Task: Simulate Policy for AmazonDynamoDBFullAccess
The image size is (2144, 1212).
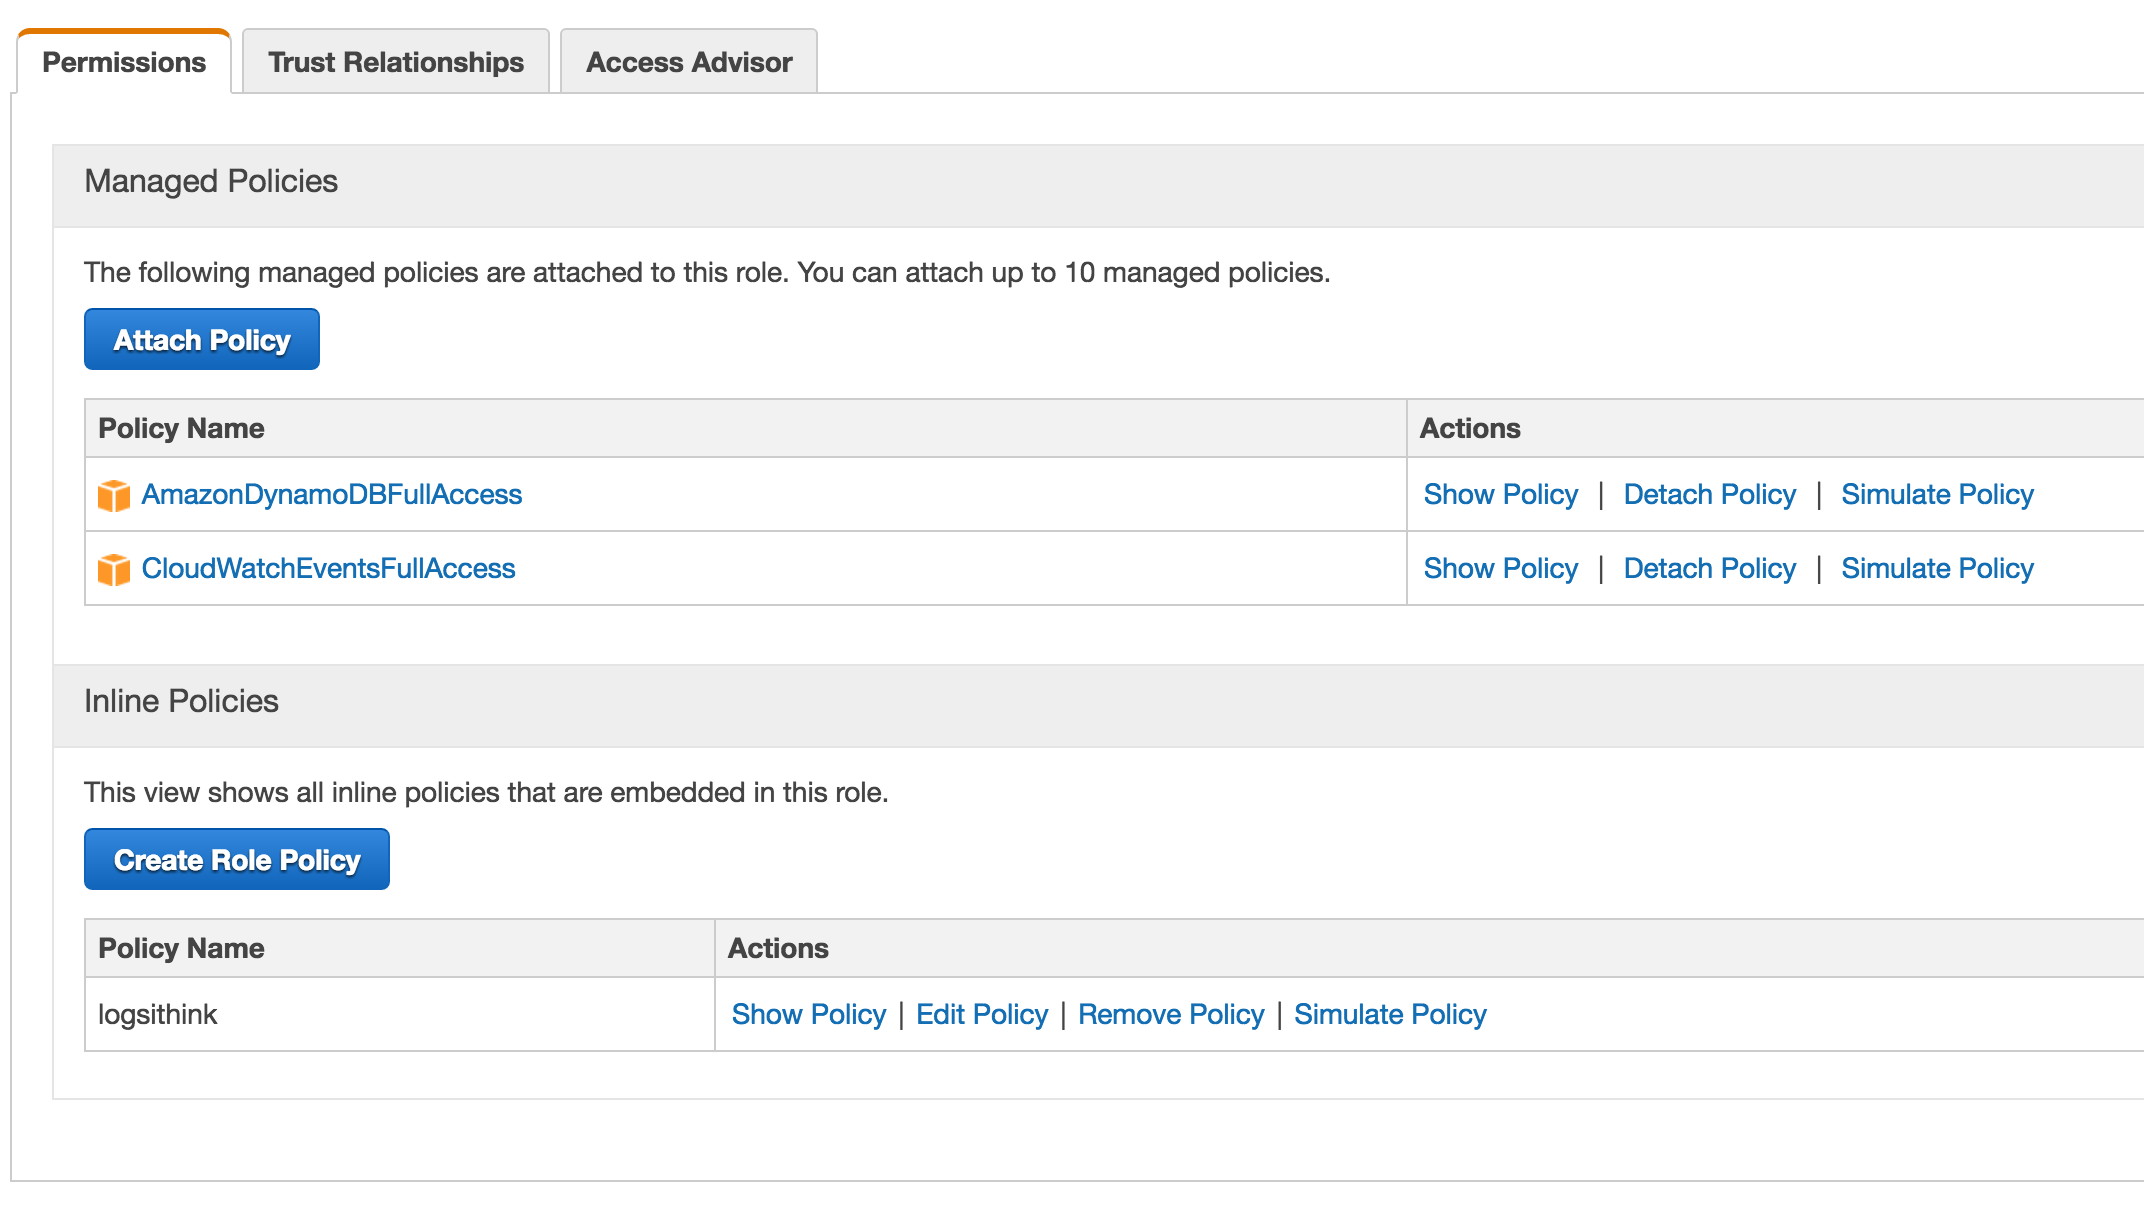Action: [x=1938, y=494]
